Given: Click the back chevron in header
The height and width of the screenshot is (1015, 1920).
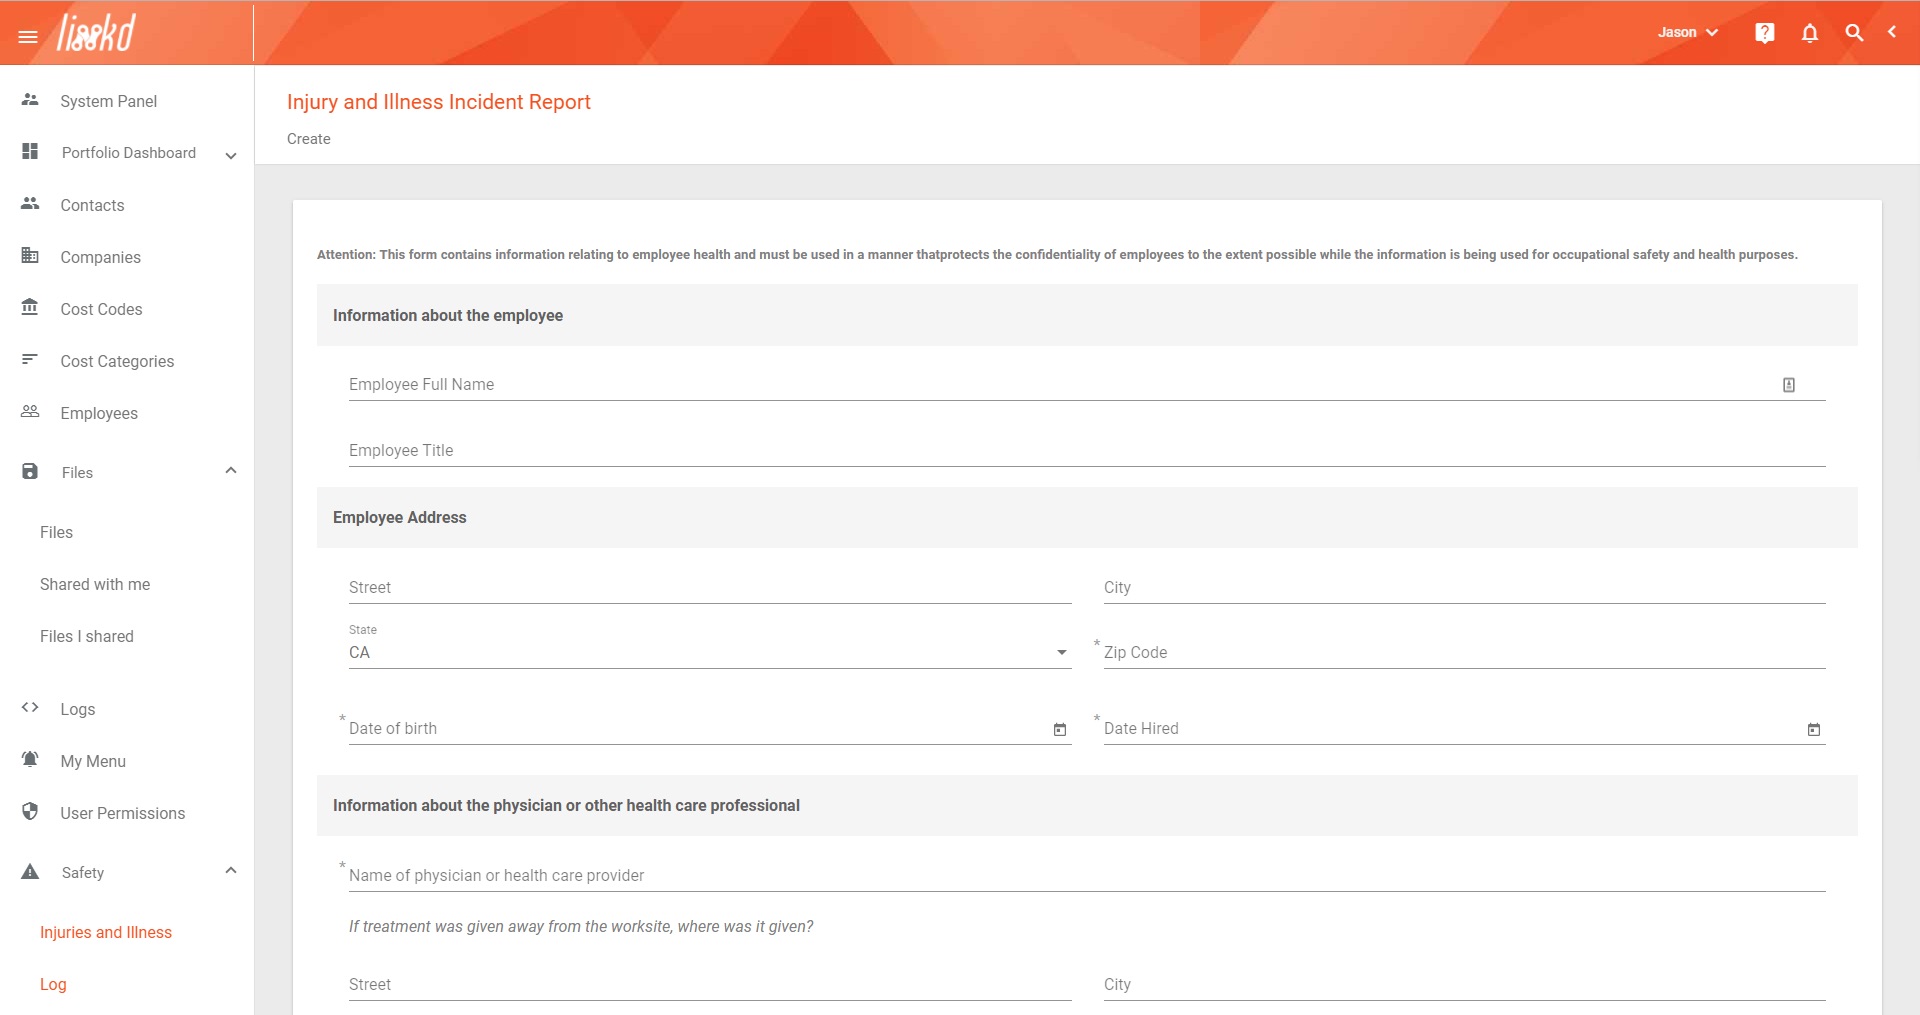Looking at the screenshot, I should tap(1892, 32).
